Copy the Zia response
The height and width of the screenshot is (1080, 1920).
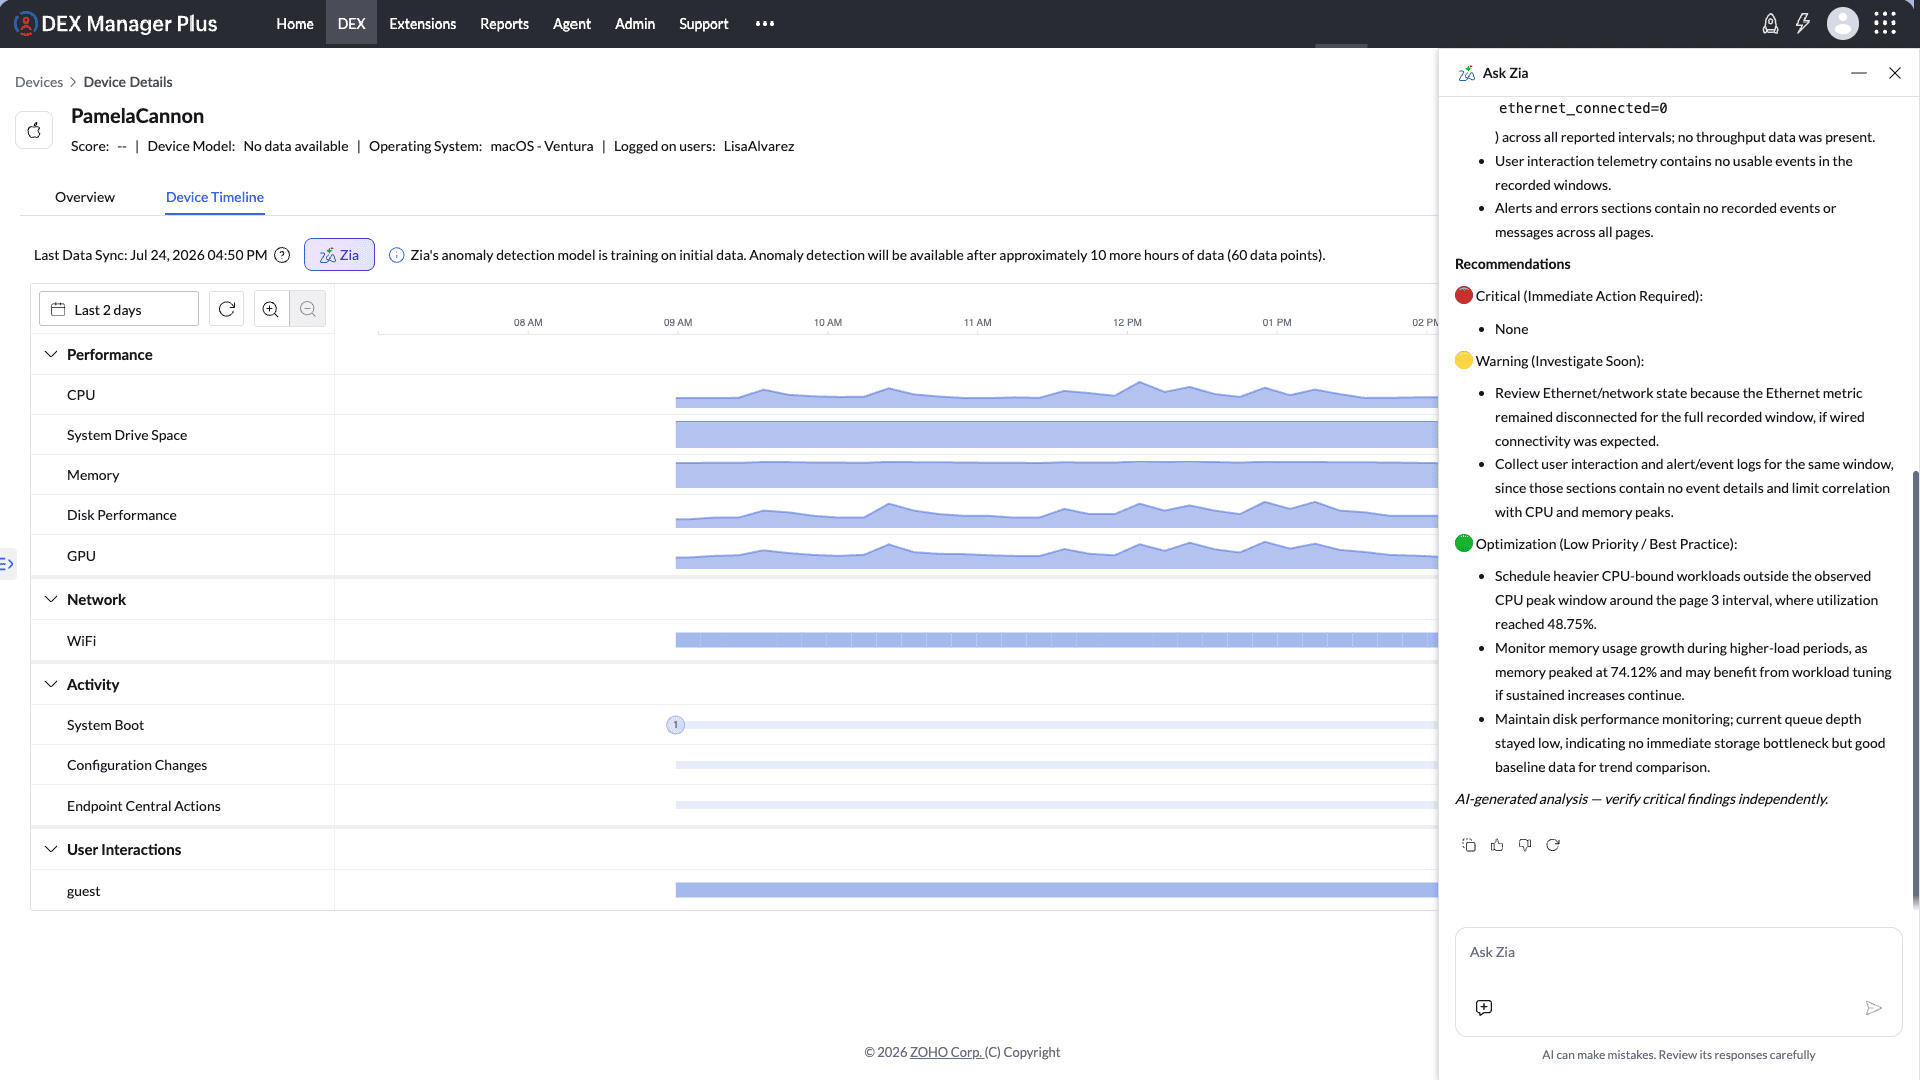1469,845
